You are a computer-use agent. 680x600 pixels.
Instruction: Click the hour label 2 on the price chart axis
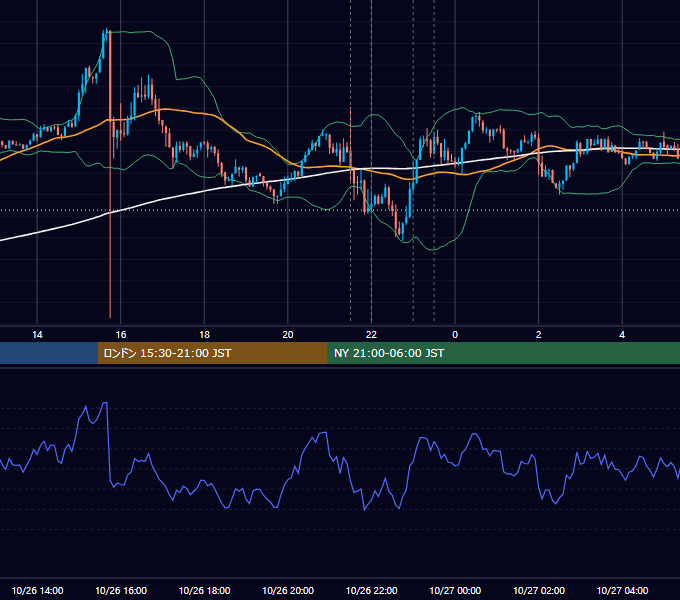pos(539,335)
